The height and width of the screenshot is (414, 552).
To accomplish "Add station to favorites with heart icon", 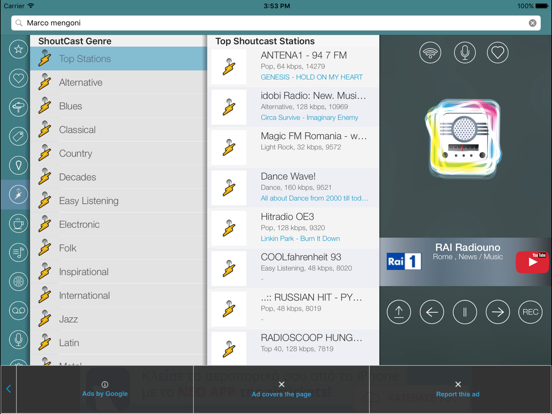I will pos(497,53).
